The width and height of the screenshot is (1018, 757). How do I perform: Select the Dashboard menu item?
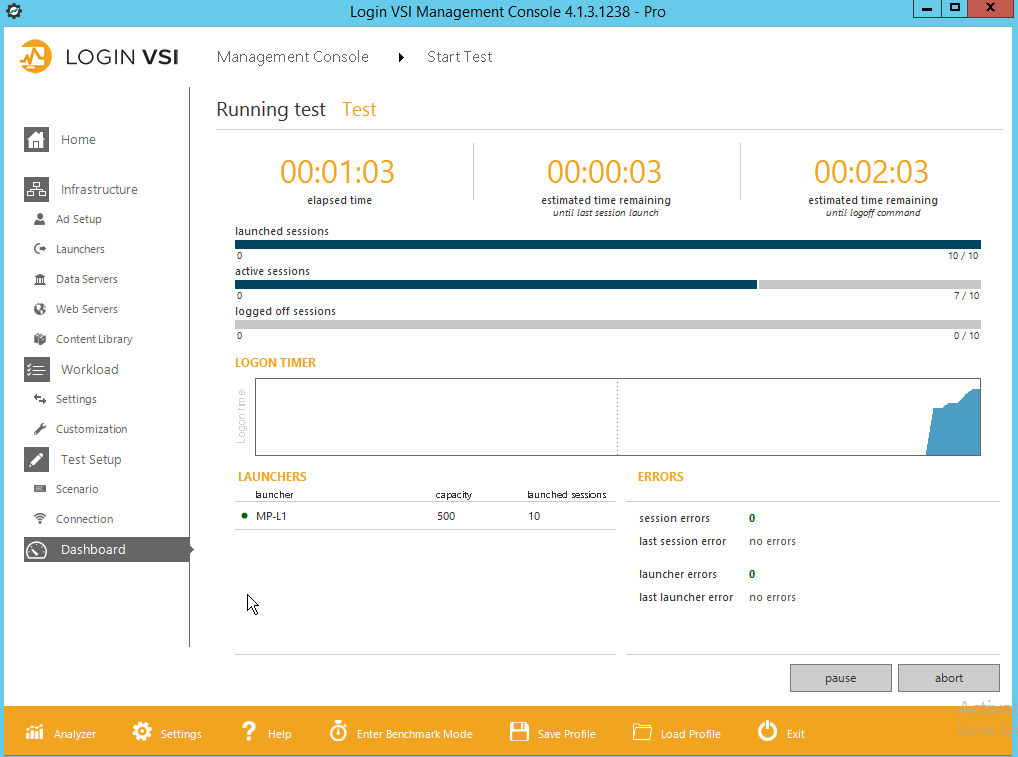click(x=106, y=549)
